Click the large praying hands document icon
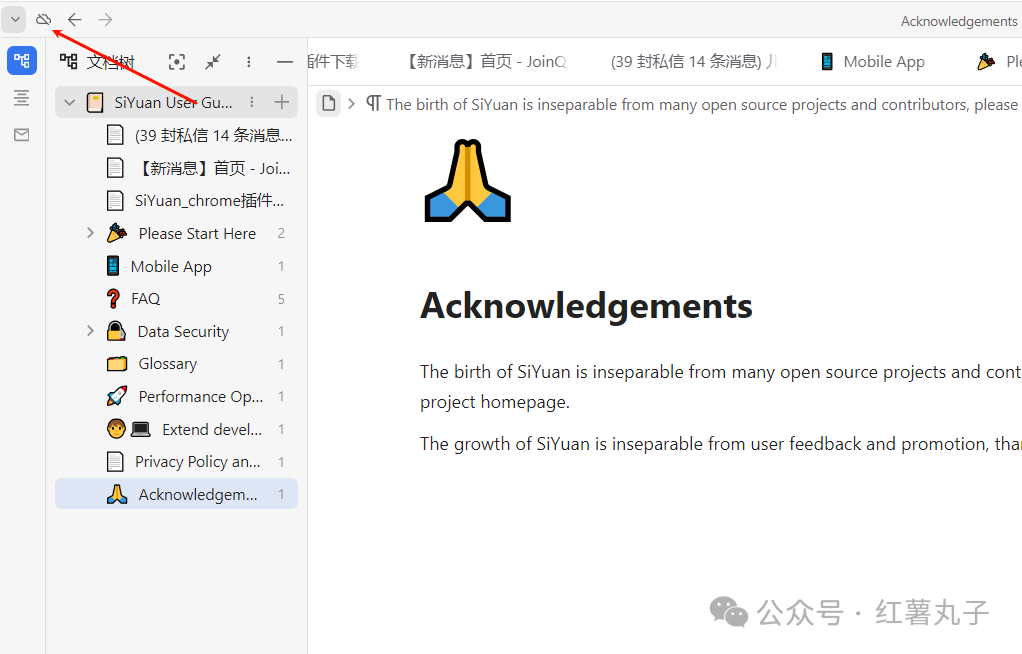Image resolution: width=1022 pixels, height=654 pixels. pyautogui.click(x=467, y=181)
